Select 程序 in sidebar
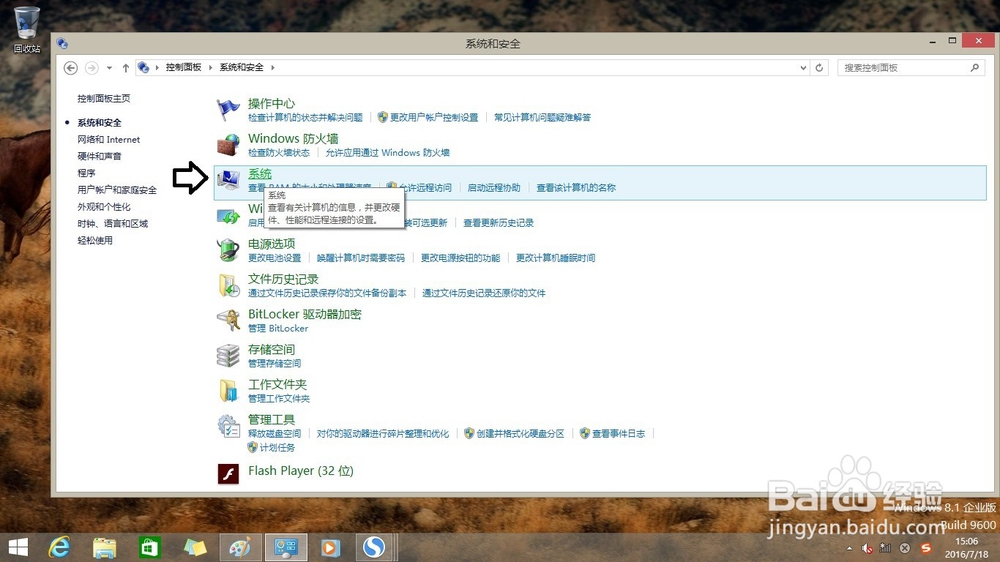1000x562 pixels. click(x=86, y=173)
